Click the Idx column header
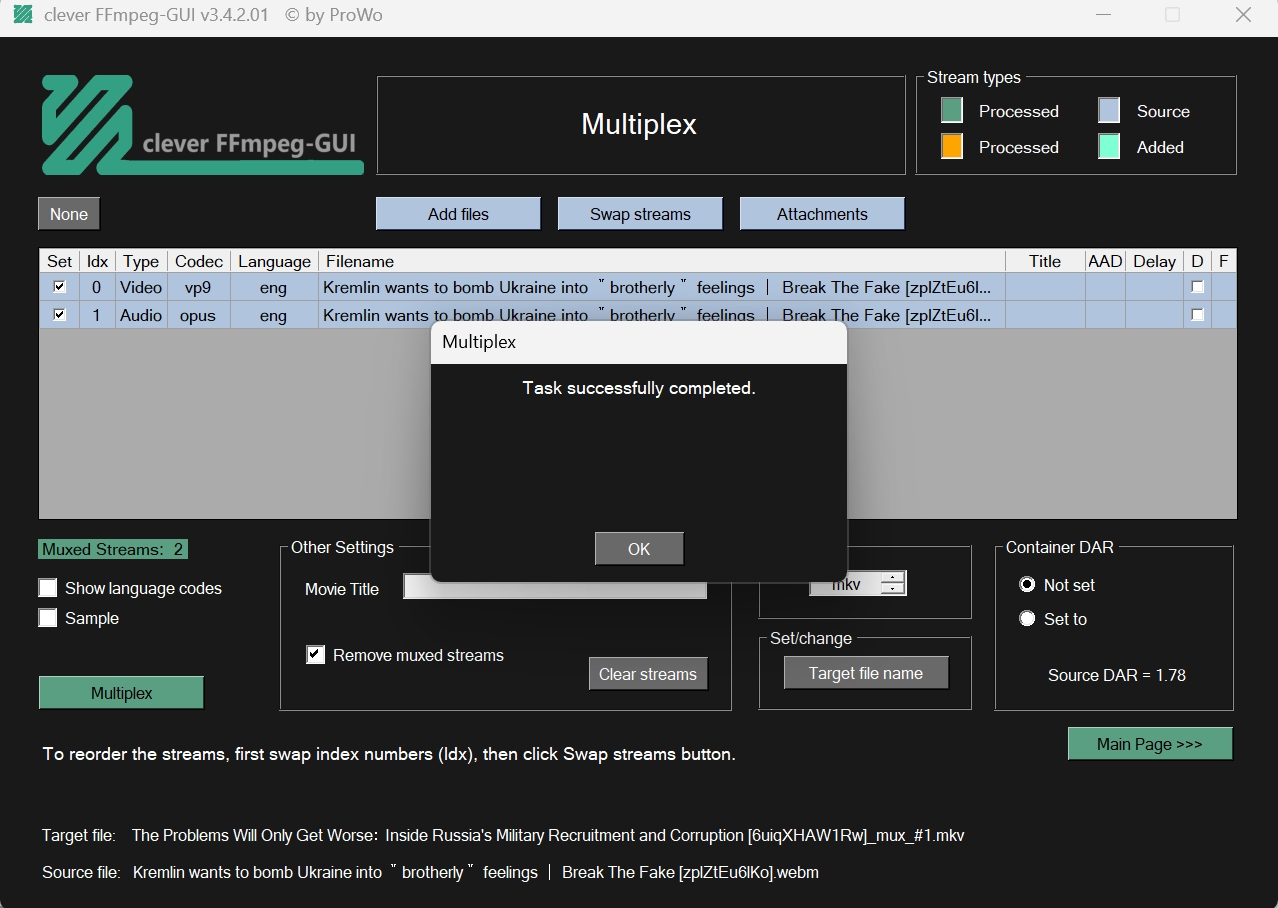The height and width of the screenshot is (908, 1278). (x=97, y=261)
